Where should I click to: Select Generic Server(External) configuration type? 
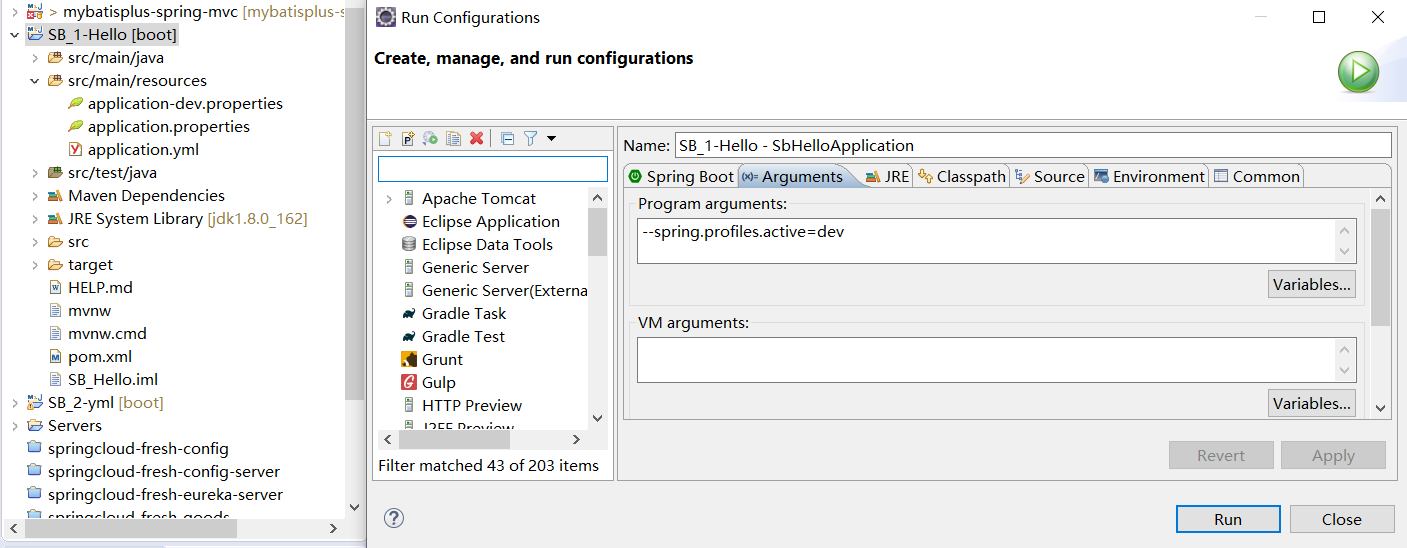click(495, 290)
